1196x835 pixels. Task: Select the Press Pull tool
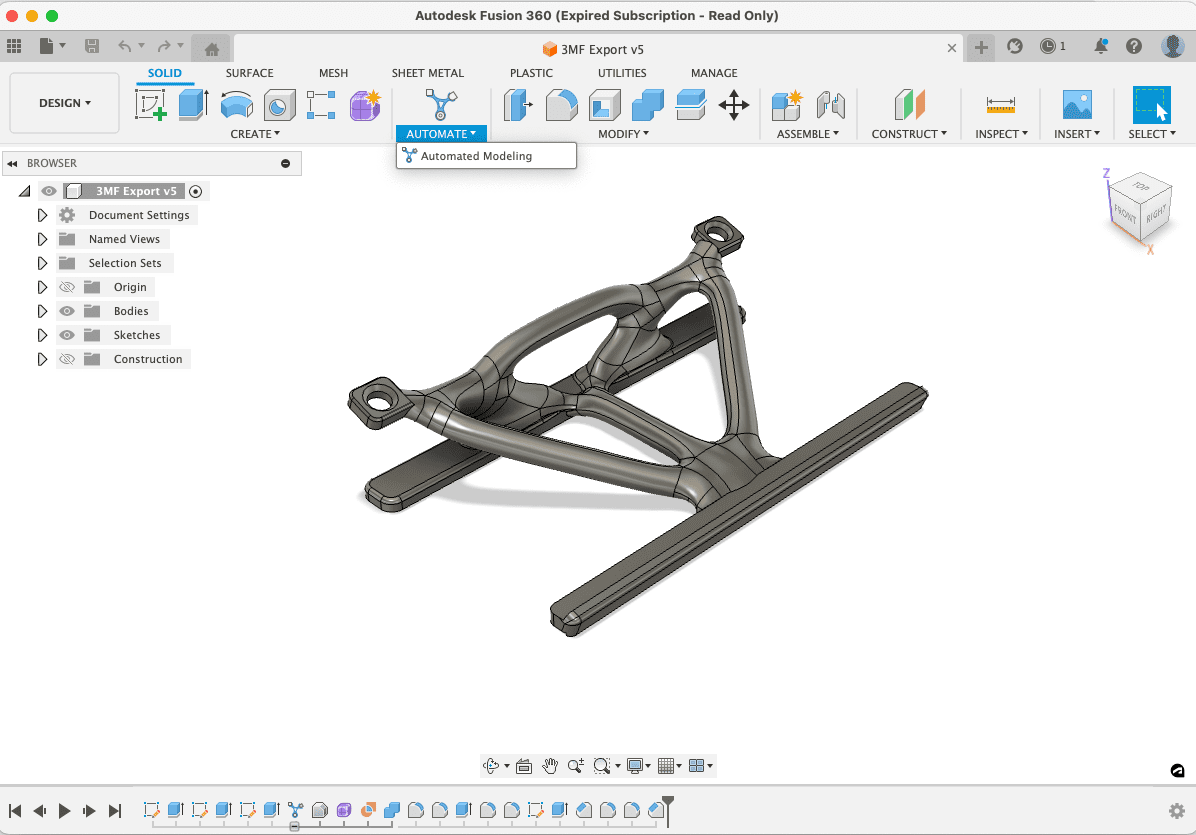[x=519, y=104]
